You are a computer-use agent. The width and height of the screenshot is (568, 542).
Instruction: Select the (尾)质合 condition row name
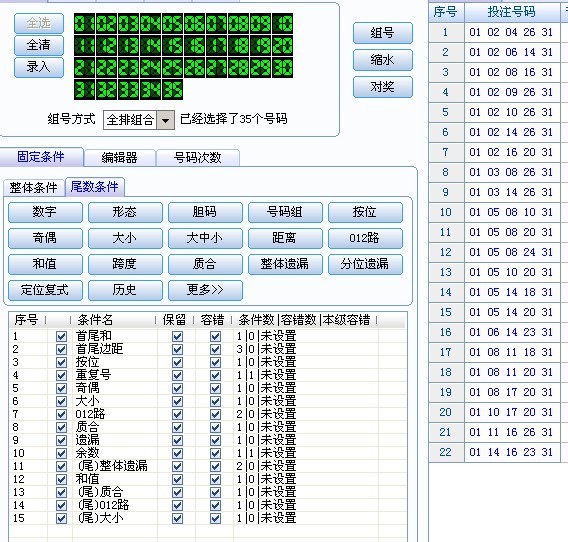coord(100,492)
